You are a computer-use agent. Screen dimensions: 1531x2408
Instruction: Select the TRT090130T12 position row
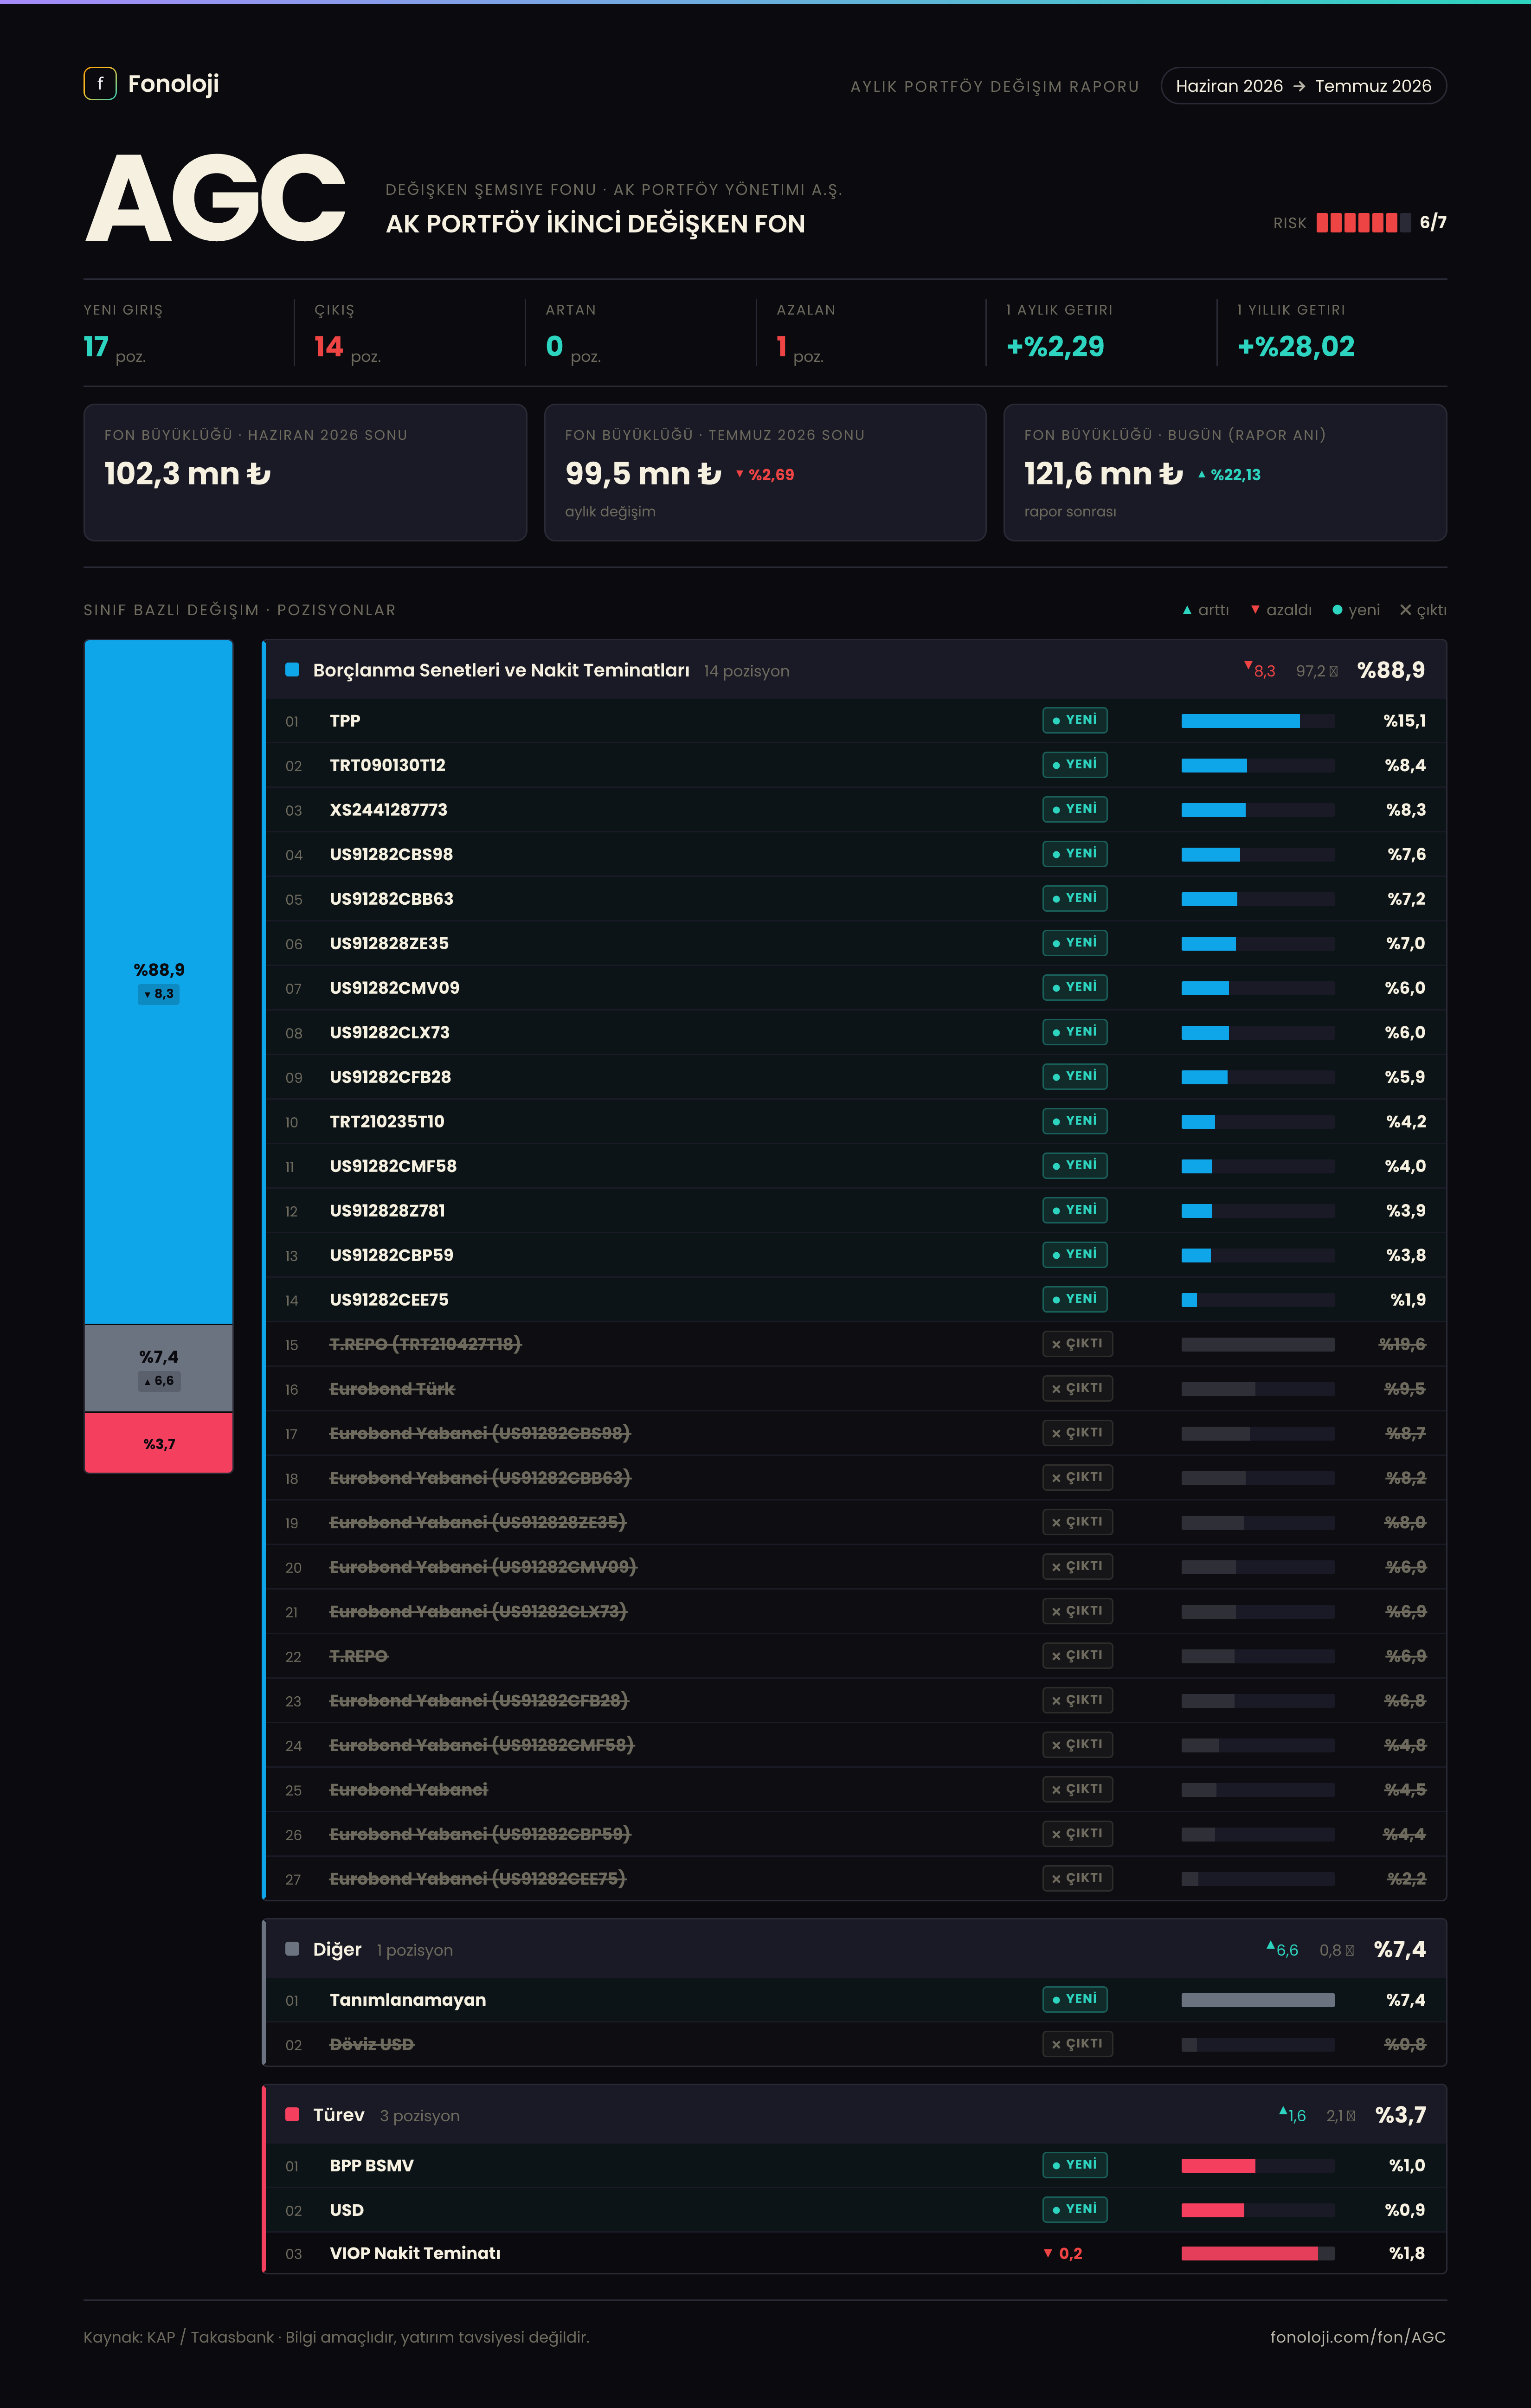click(855, 765)
